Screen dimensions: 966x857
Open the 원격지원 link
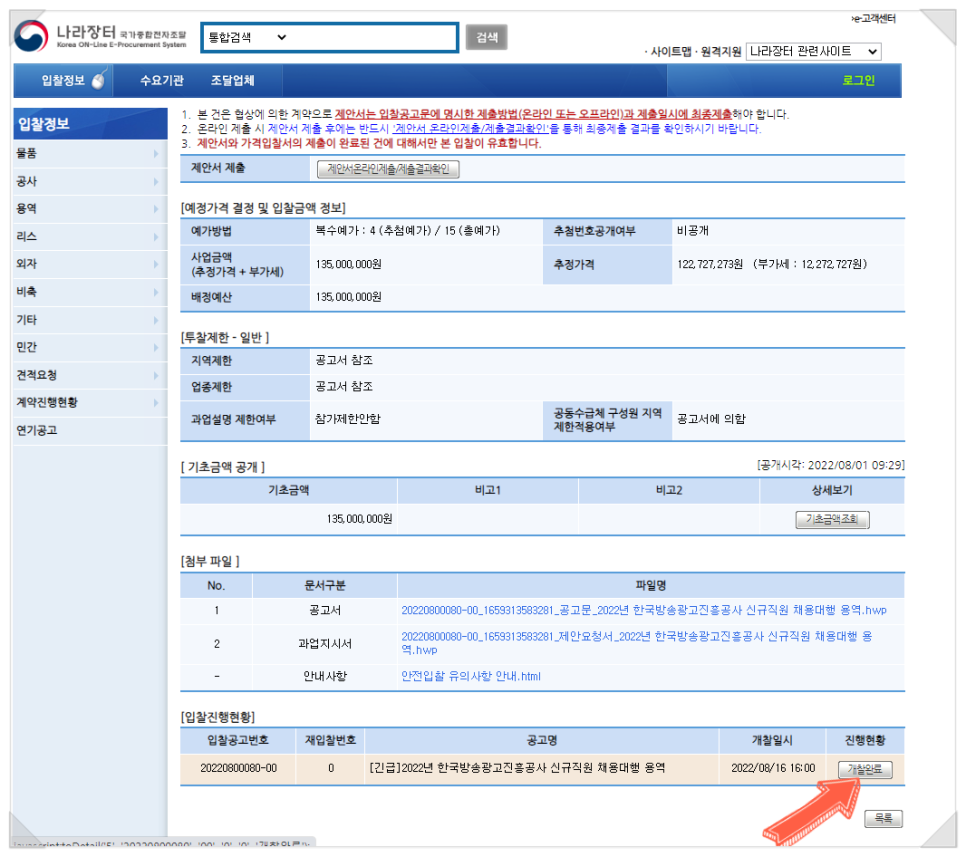point(720,52)
